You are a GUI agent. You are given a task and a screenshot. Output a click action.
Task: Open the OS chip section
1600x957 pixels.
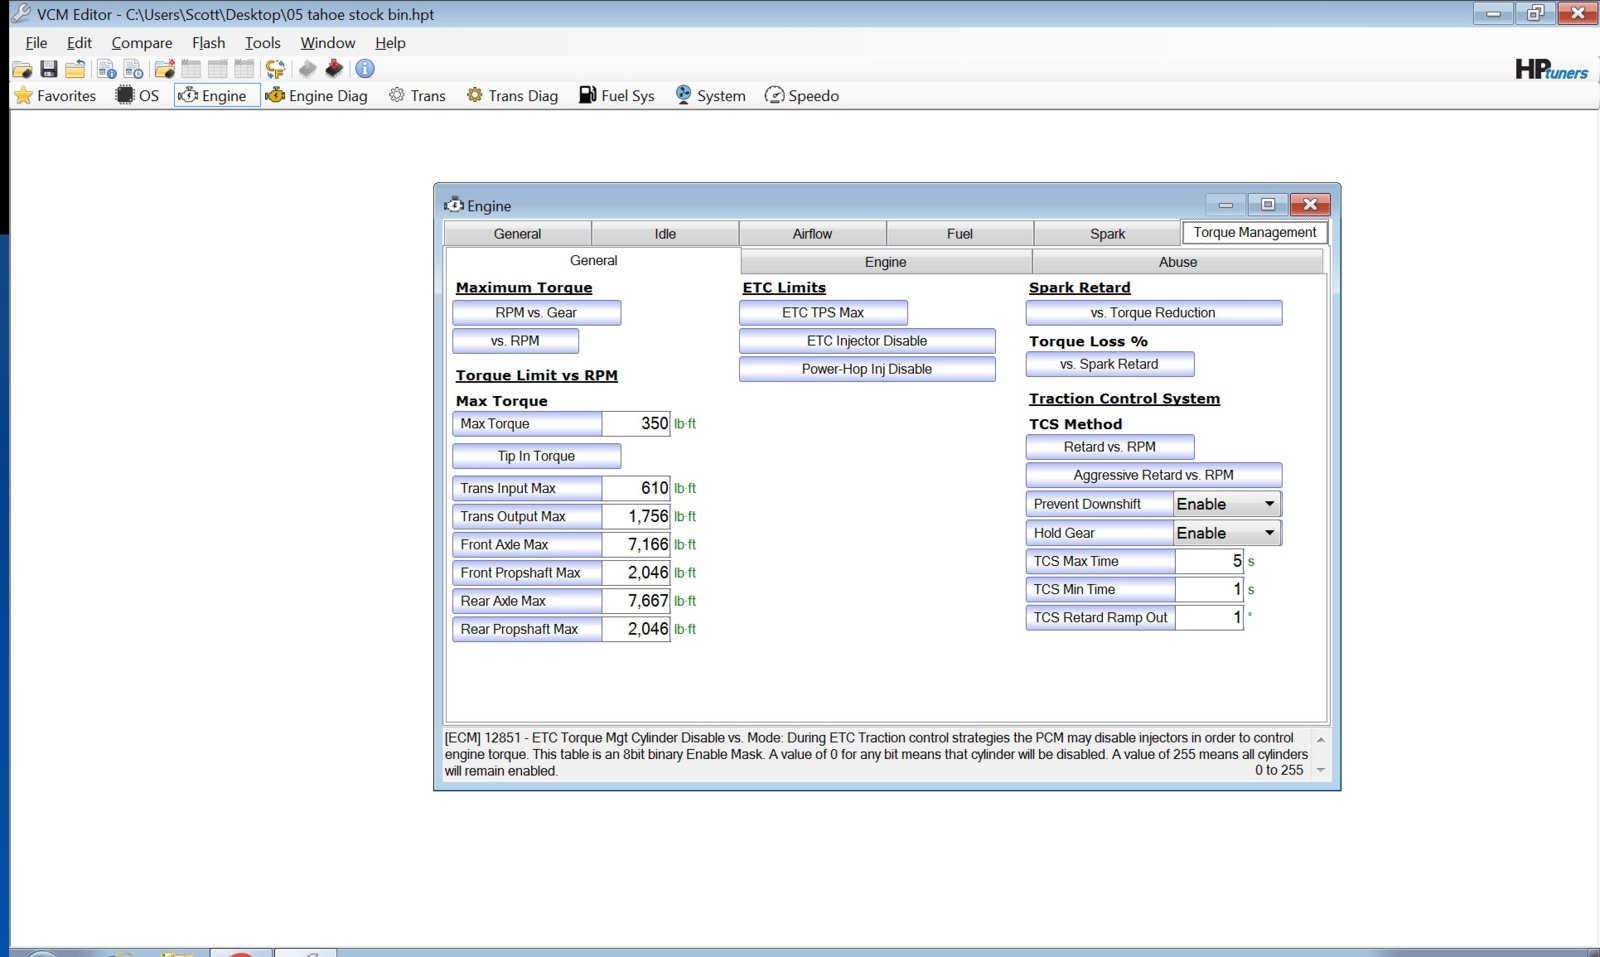(138, 96)
